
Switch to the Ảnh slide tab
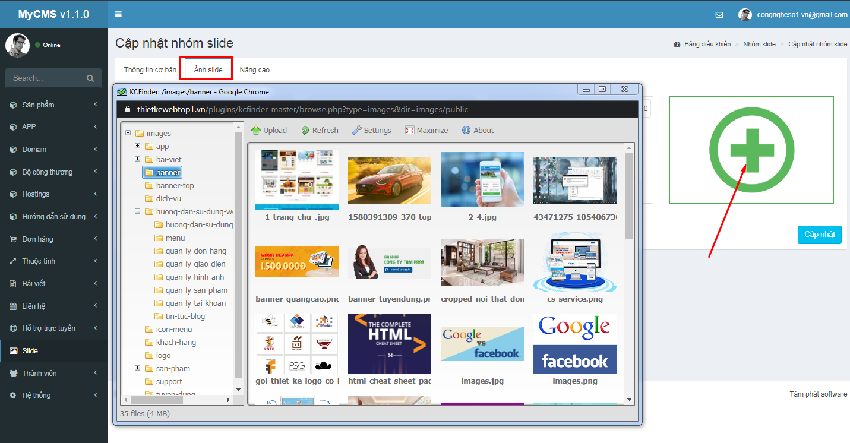[x=207, y=69]
